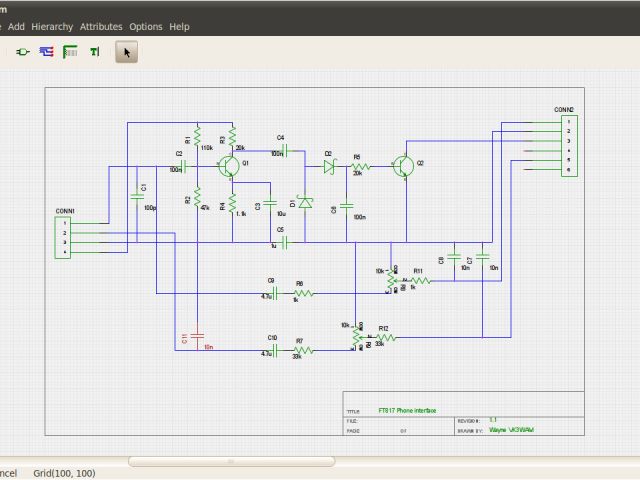Click the Wayne VK3WAM drawn-by text
This screenshot has width=640, height=480.
tap(511, 429)
